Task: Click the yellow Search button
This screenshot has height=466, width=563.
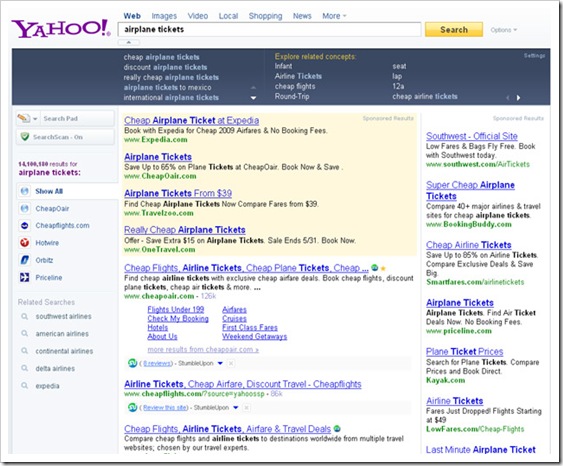Action: 454,30
